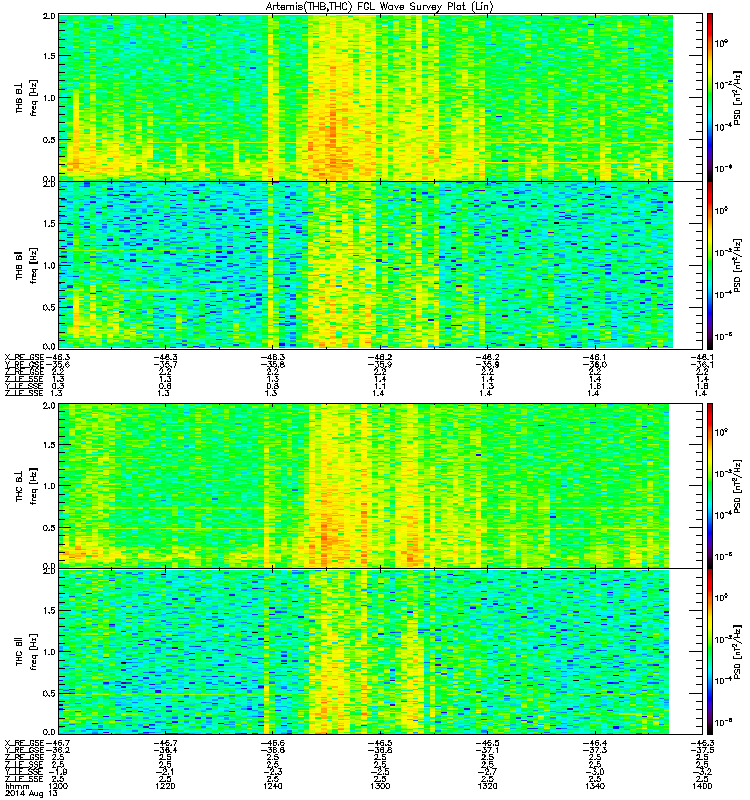
Task: Click the "1320" time tick label
Action: 487,786
